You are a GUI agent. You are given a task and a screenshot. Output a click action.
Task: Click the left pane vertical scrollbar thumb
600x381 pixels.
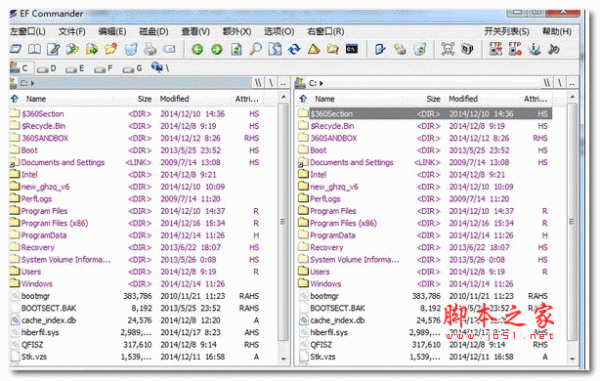point(284,222)
